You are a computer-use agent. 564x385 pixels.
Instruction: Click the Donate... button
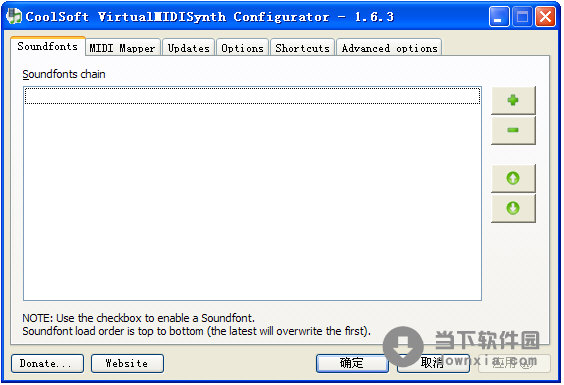pyautogui.click(x=47, y=363)
